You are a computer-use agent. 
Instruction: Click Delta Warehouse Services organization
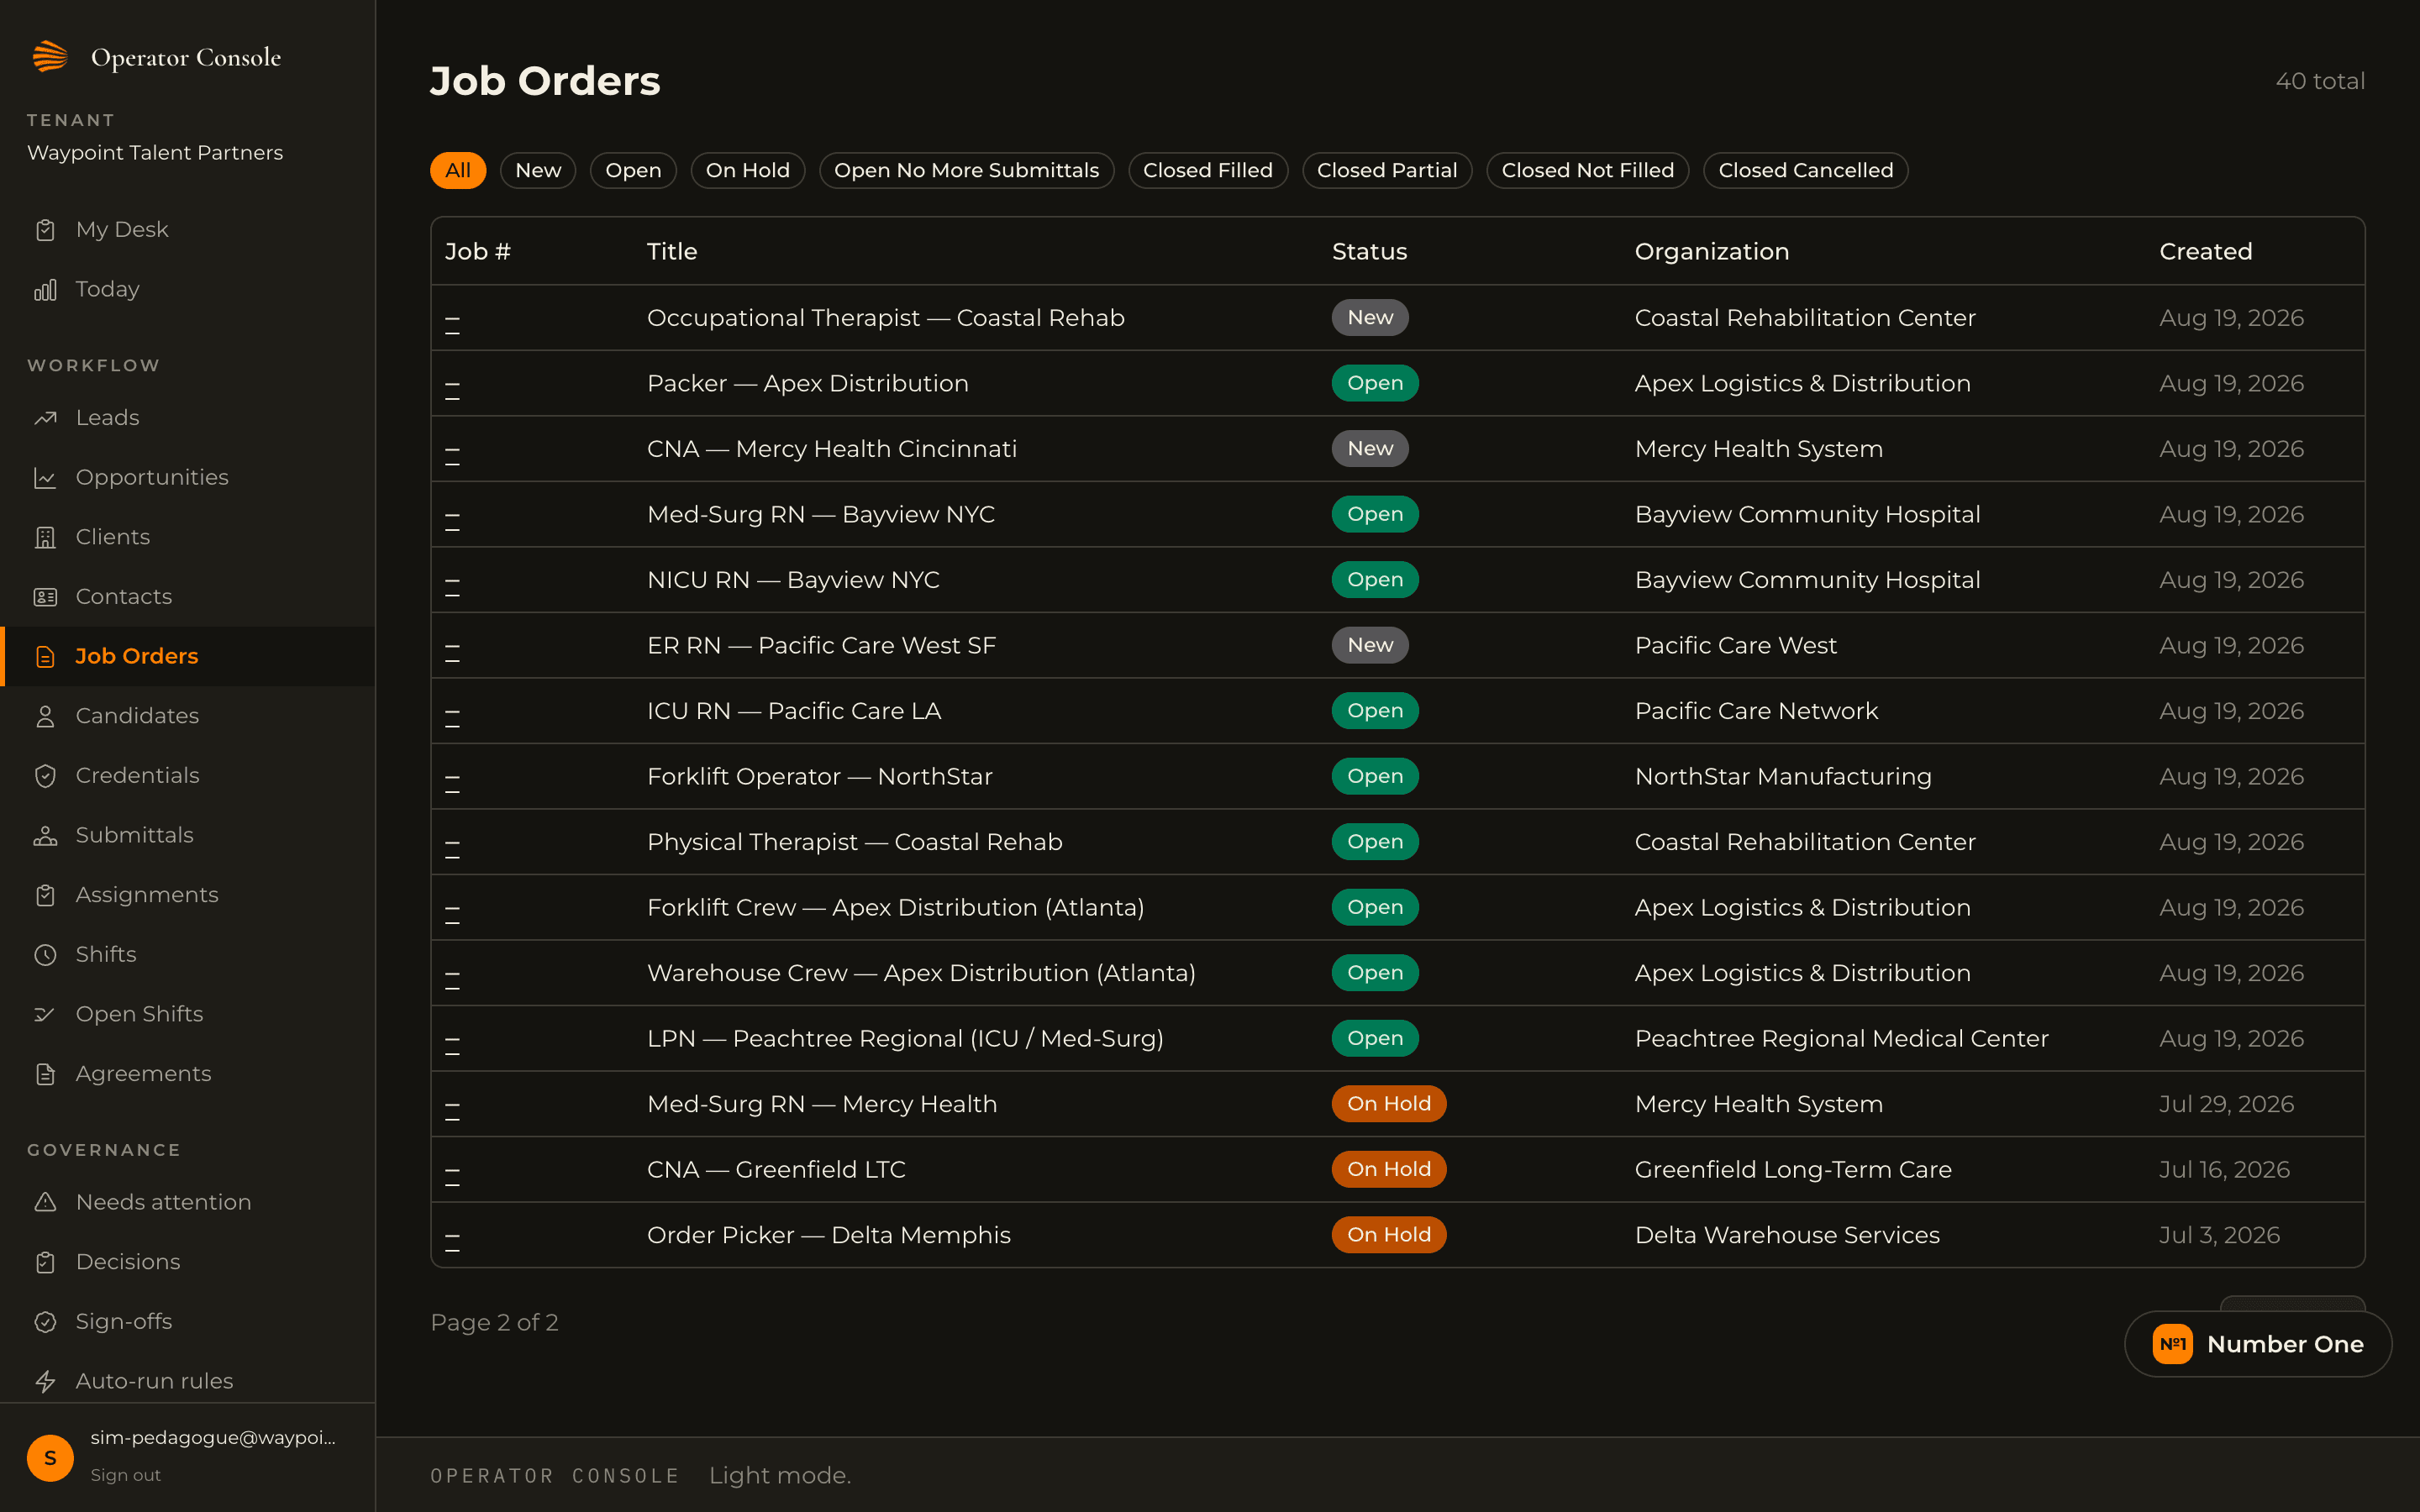pos(1787,1235)
